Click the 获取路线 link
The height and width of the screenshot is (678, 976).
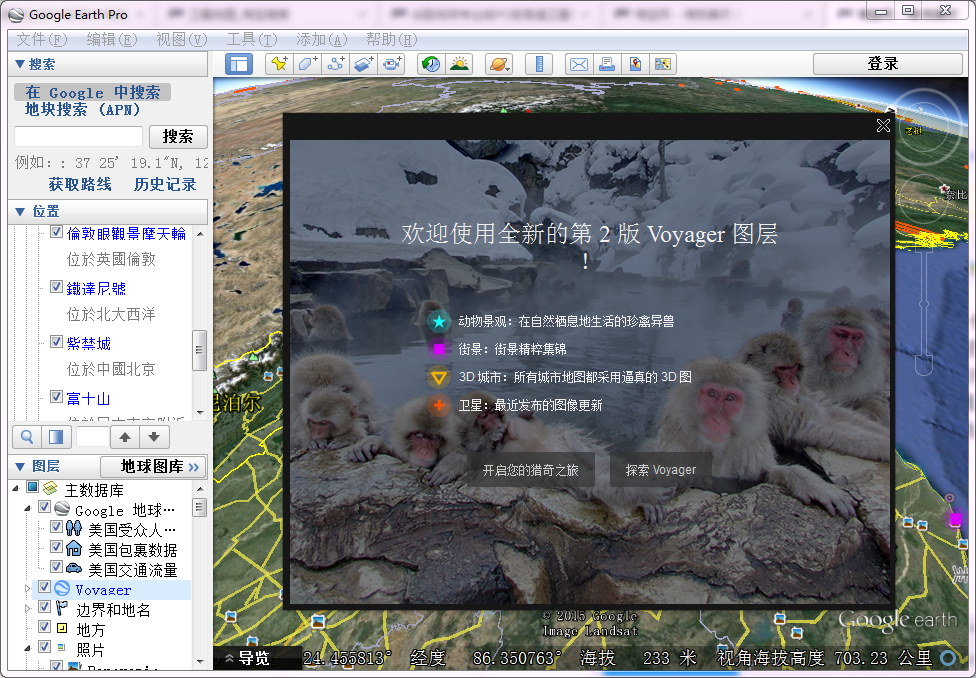[80, 184]
